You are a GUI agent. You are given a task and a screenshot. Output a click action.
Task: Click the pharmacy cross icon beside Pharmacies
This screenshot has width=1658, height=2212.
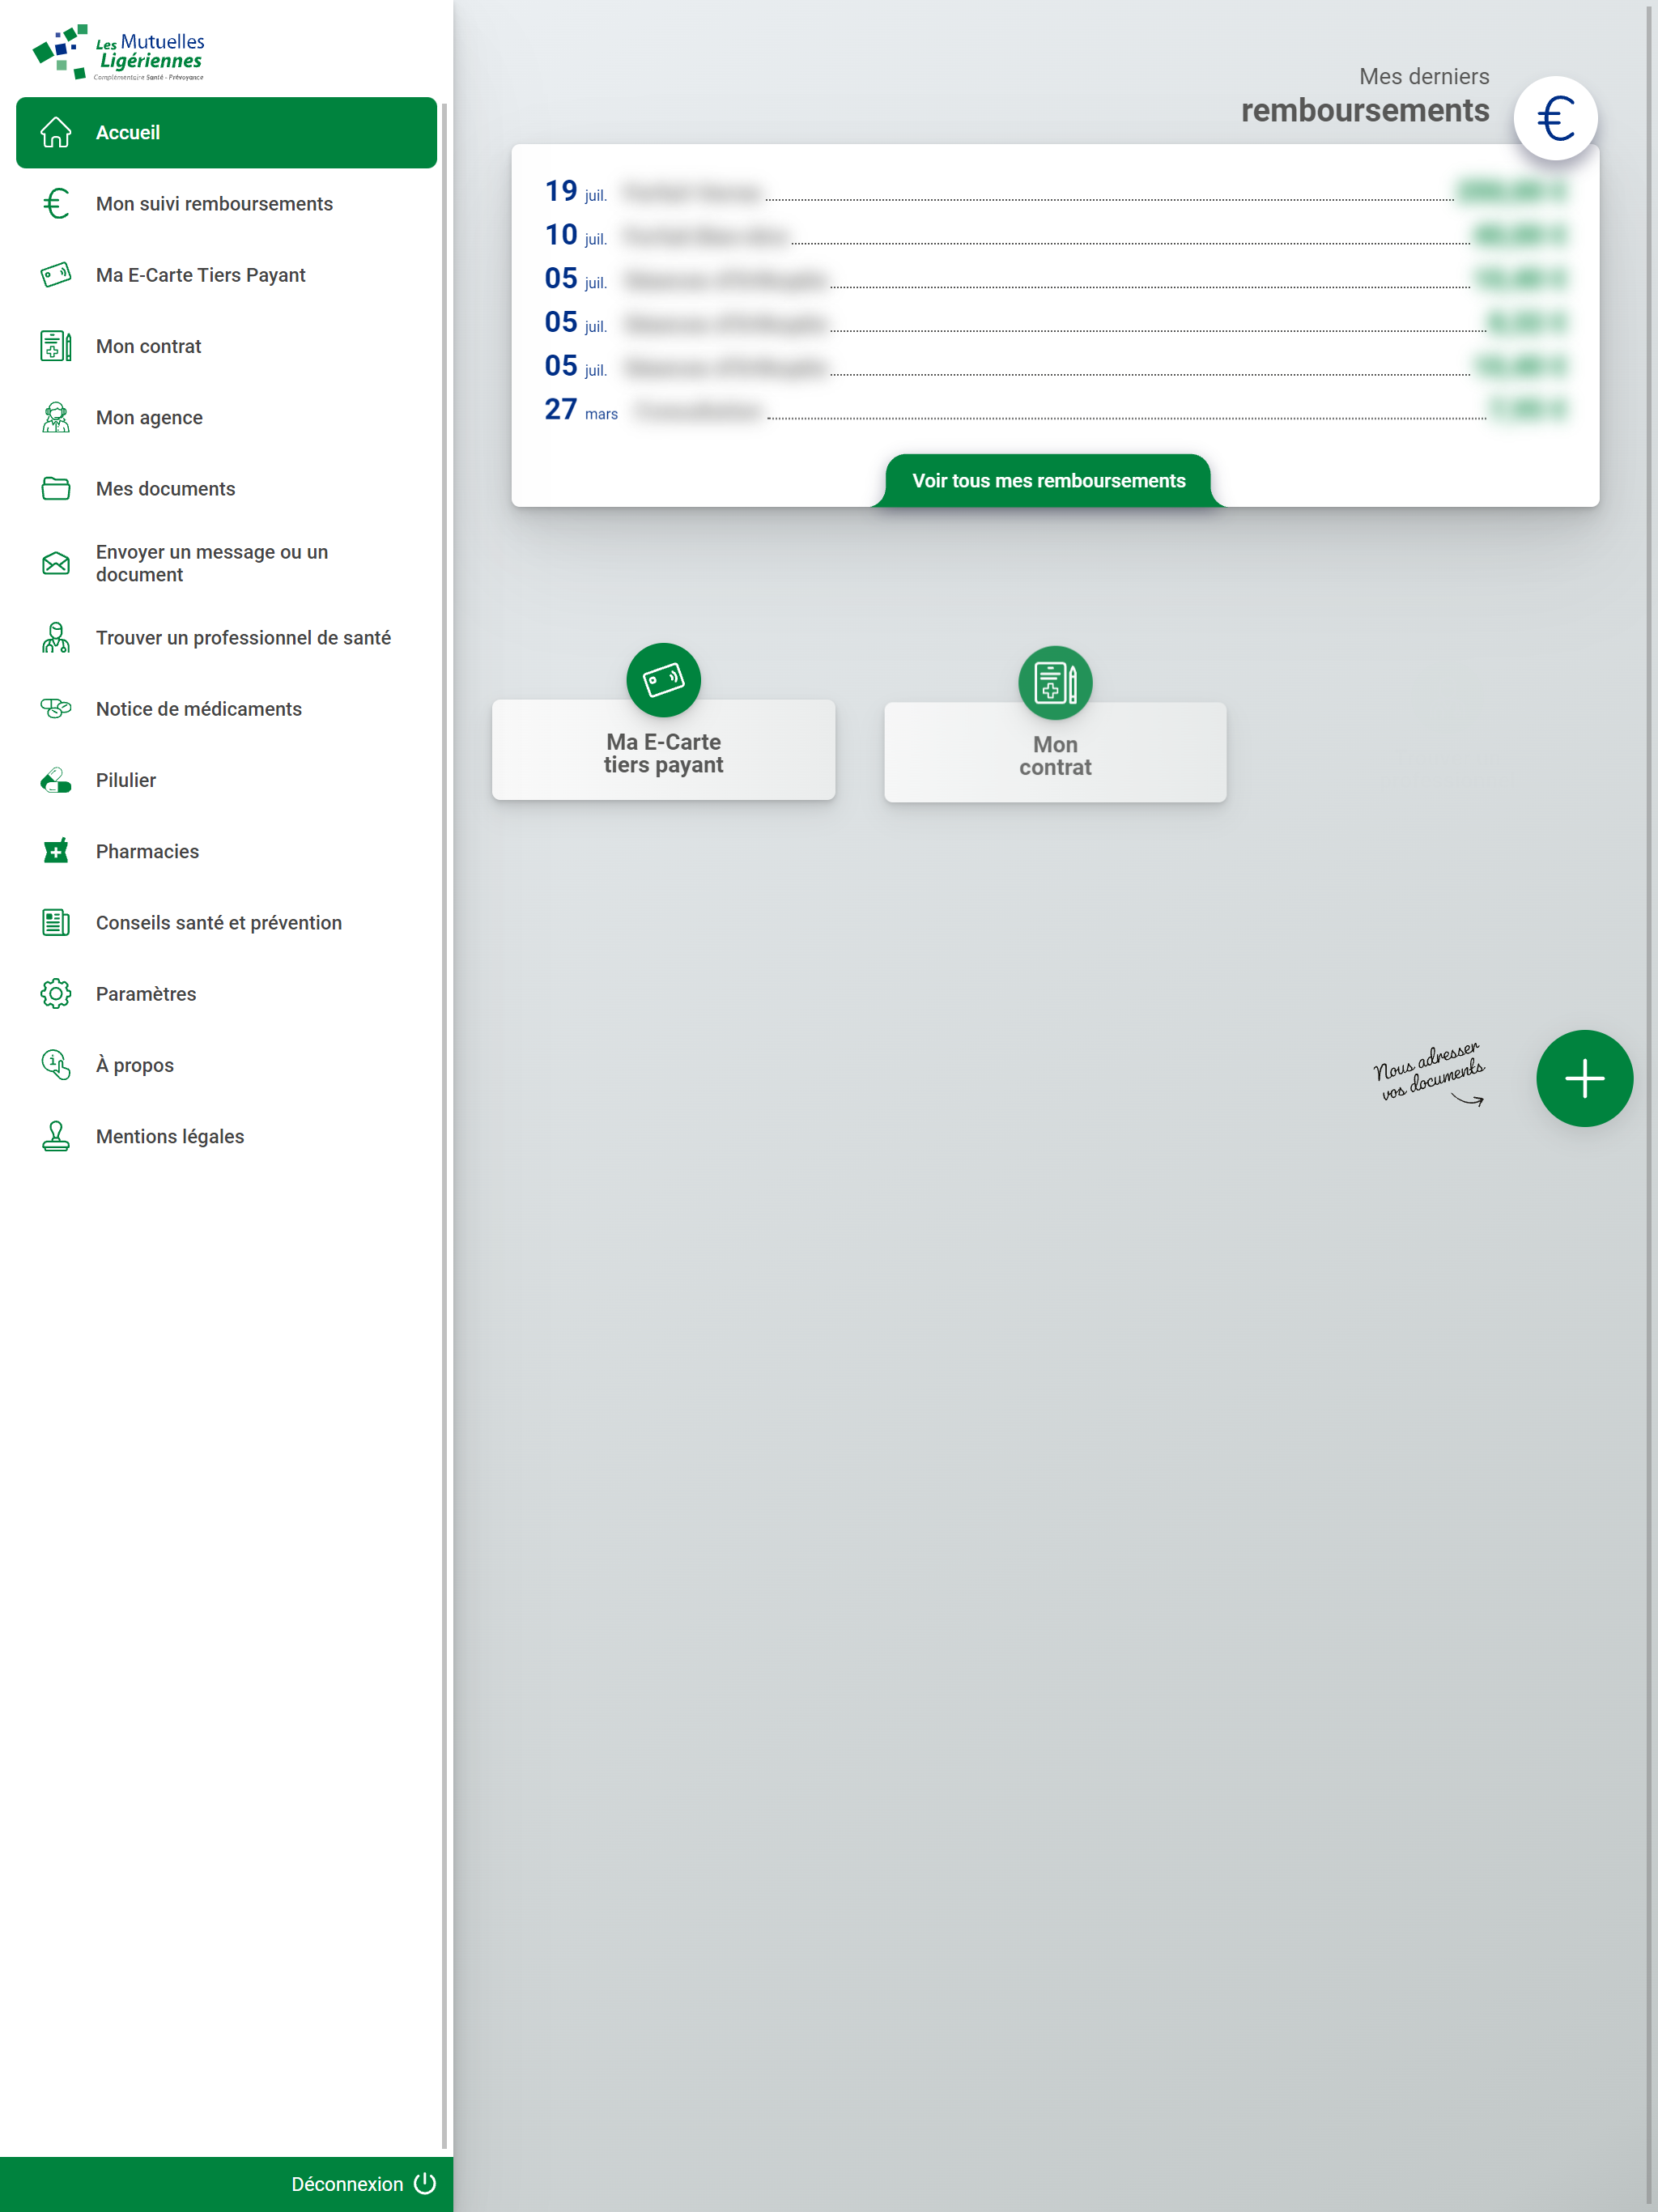[56, 851]
